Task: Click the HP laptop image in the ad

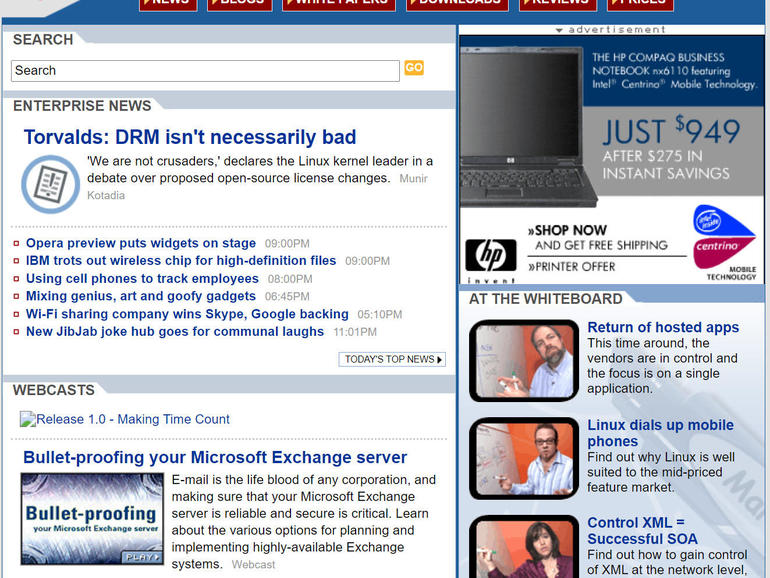Action: tap(527, 127)
